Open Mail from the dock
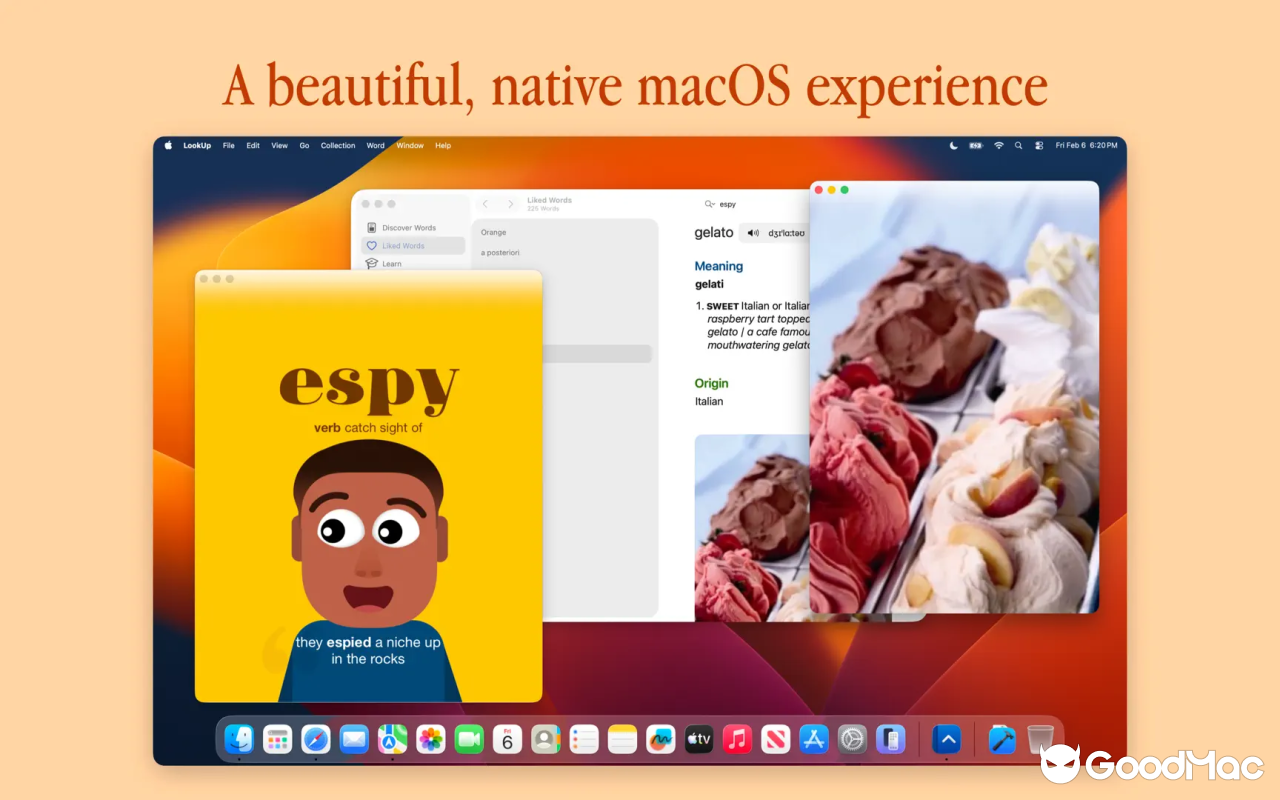The height and width of the screenshot is (800, 1280). pos(354,739)
